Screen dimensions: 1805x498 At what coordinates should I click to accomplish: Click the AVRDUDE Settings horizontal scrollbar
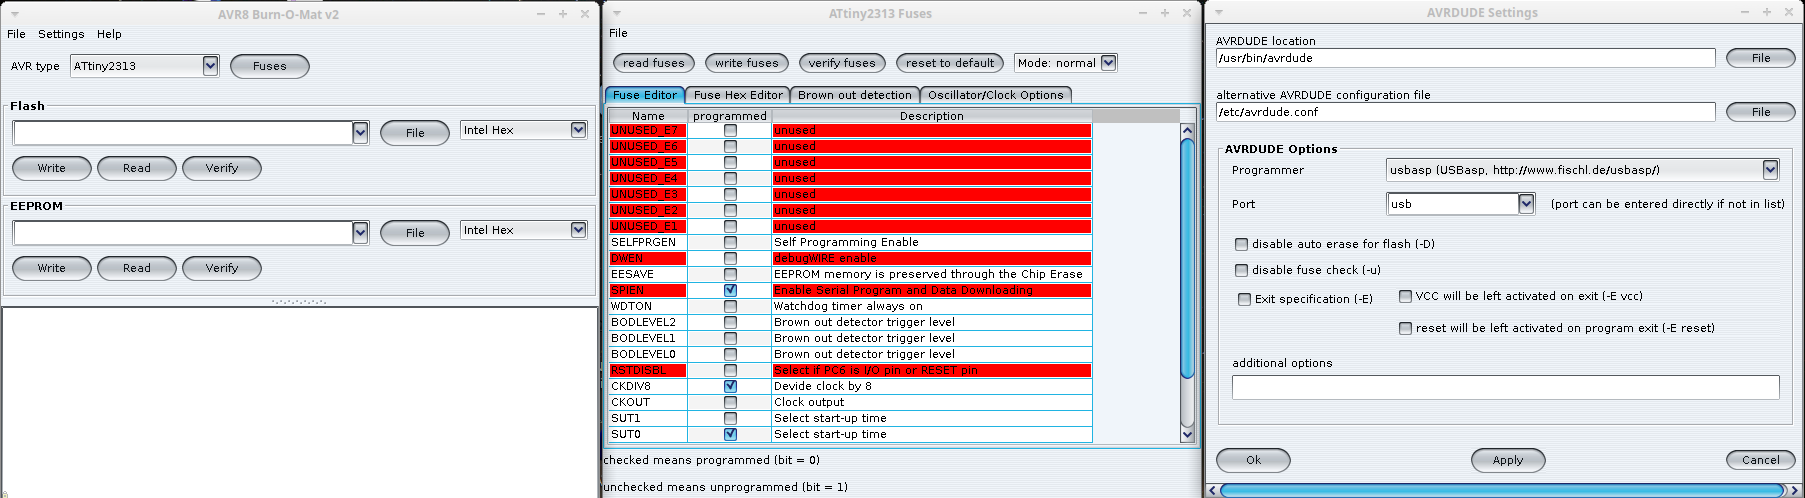(x=1504, y=490)
